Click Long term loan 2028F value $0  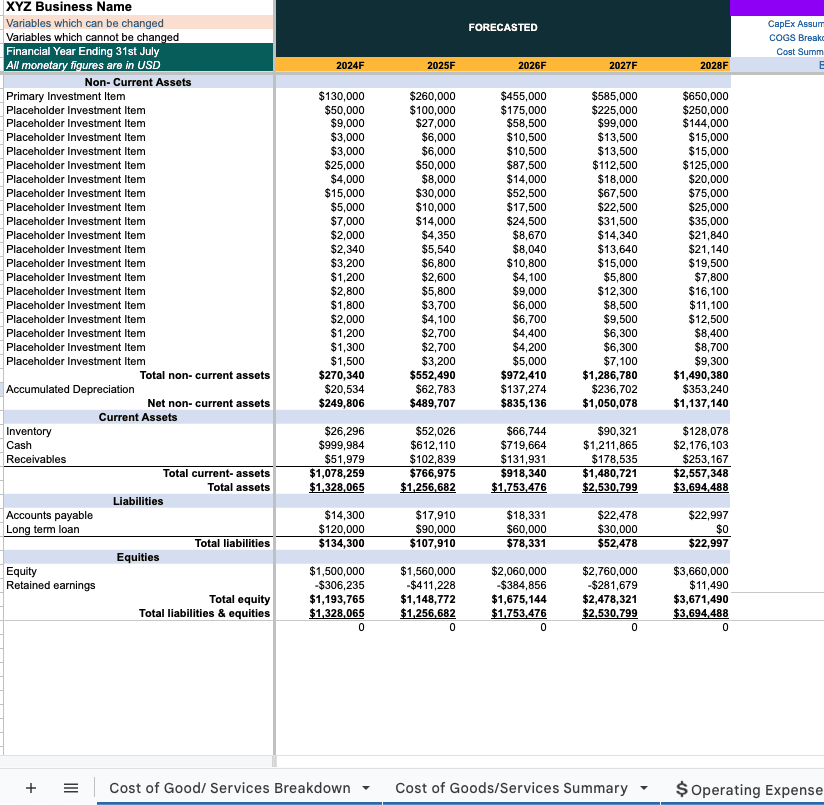click(722, 529)
